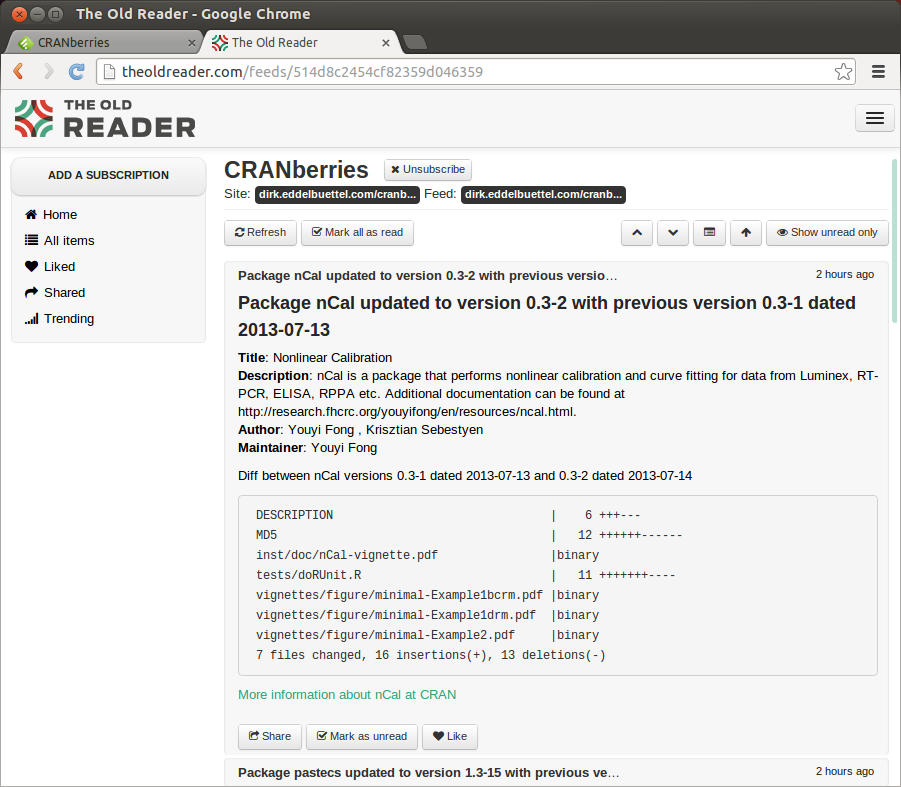Click the 'vignettes/figure/minimal-Example2.pdf' diff line
Screen dimensions: 901x787
[428, 635]
